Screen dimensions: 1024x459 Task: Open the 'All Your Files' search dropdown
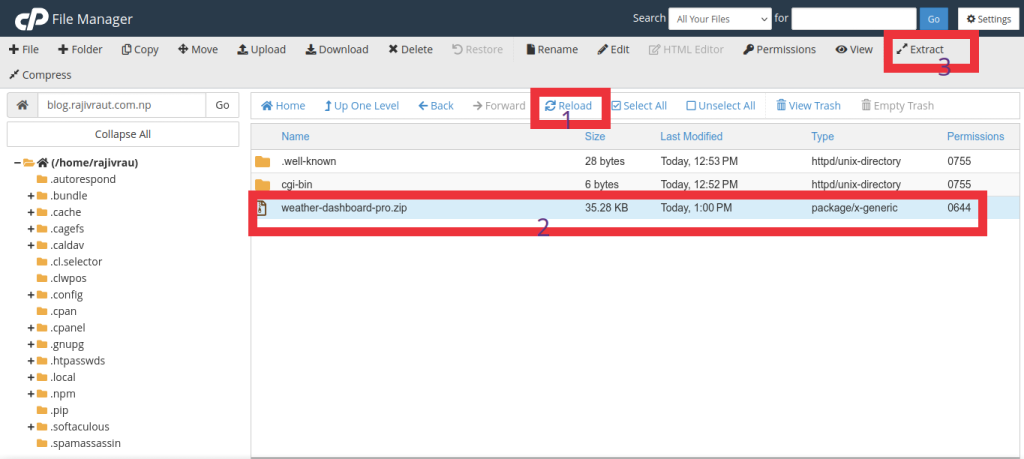click(x=720, y=19)
